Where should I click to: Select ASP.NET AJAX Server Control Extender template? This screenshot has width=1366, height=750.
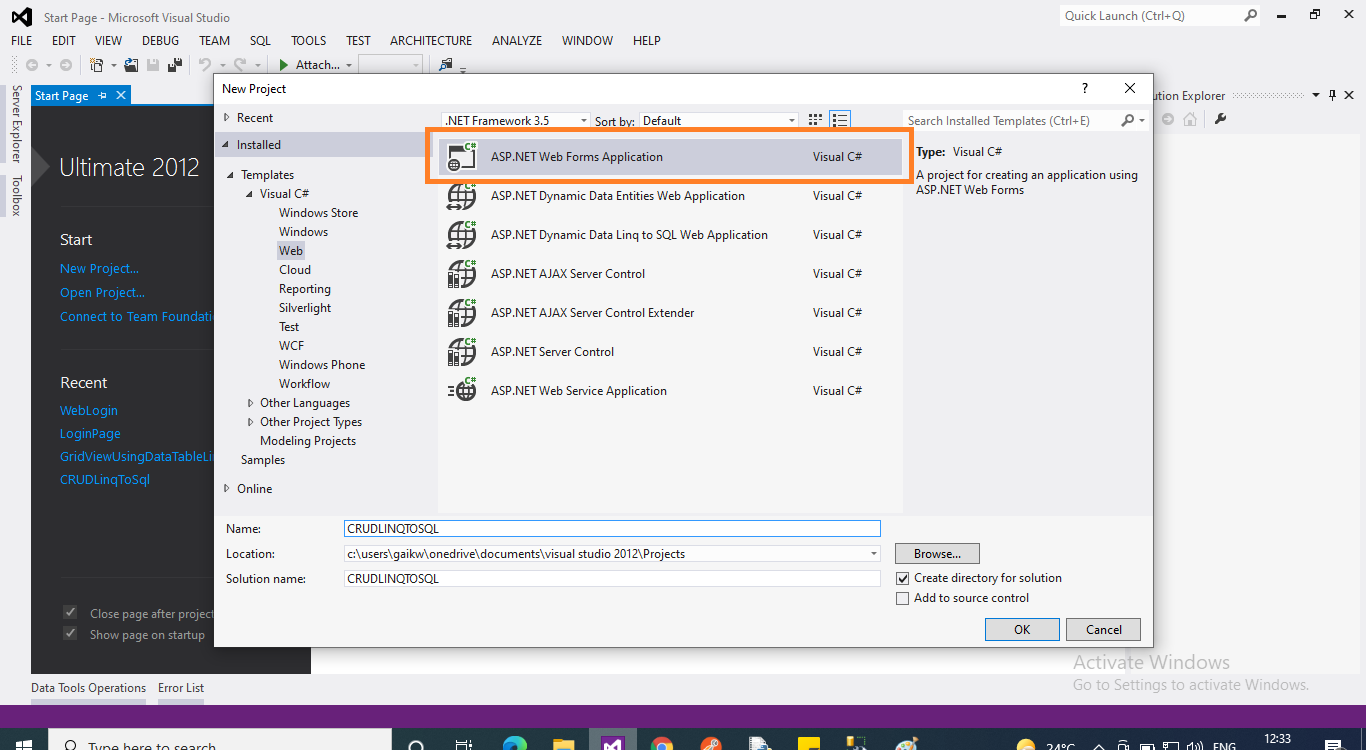[x=670, y=313]
